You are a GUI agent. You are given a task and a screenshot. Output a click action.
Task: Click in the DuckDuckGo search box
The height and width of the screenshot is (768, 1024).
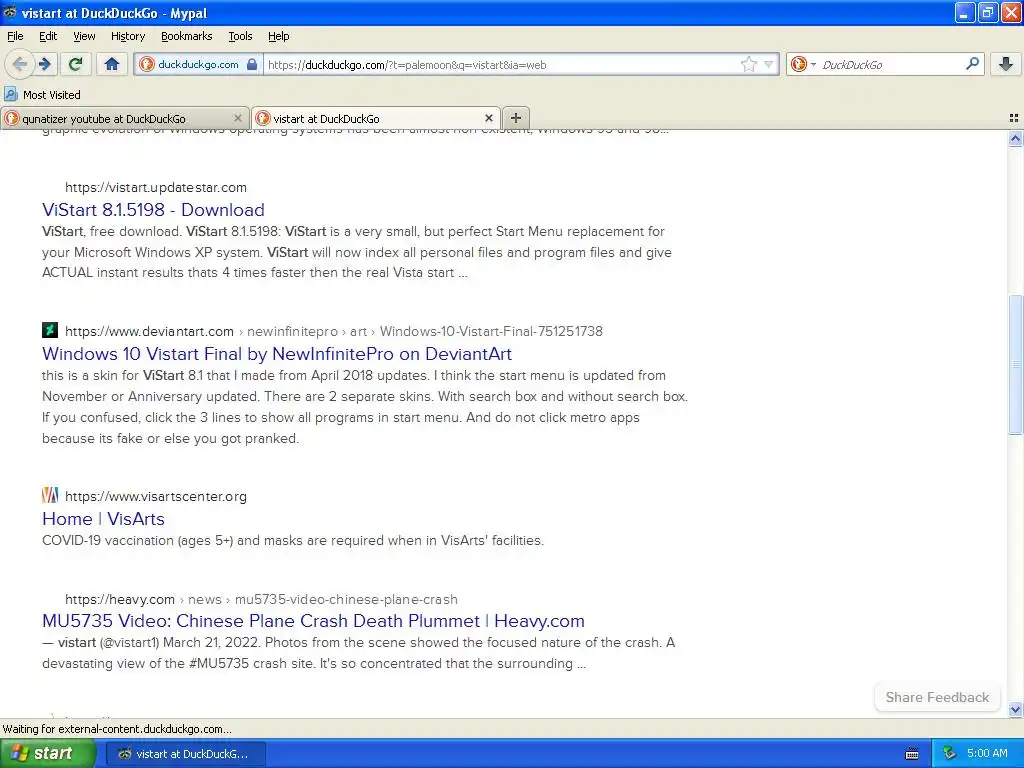point(891,65)
